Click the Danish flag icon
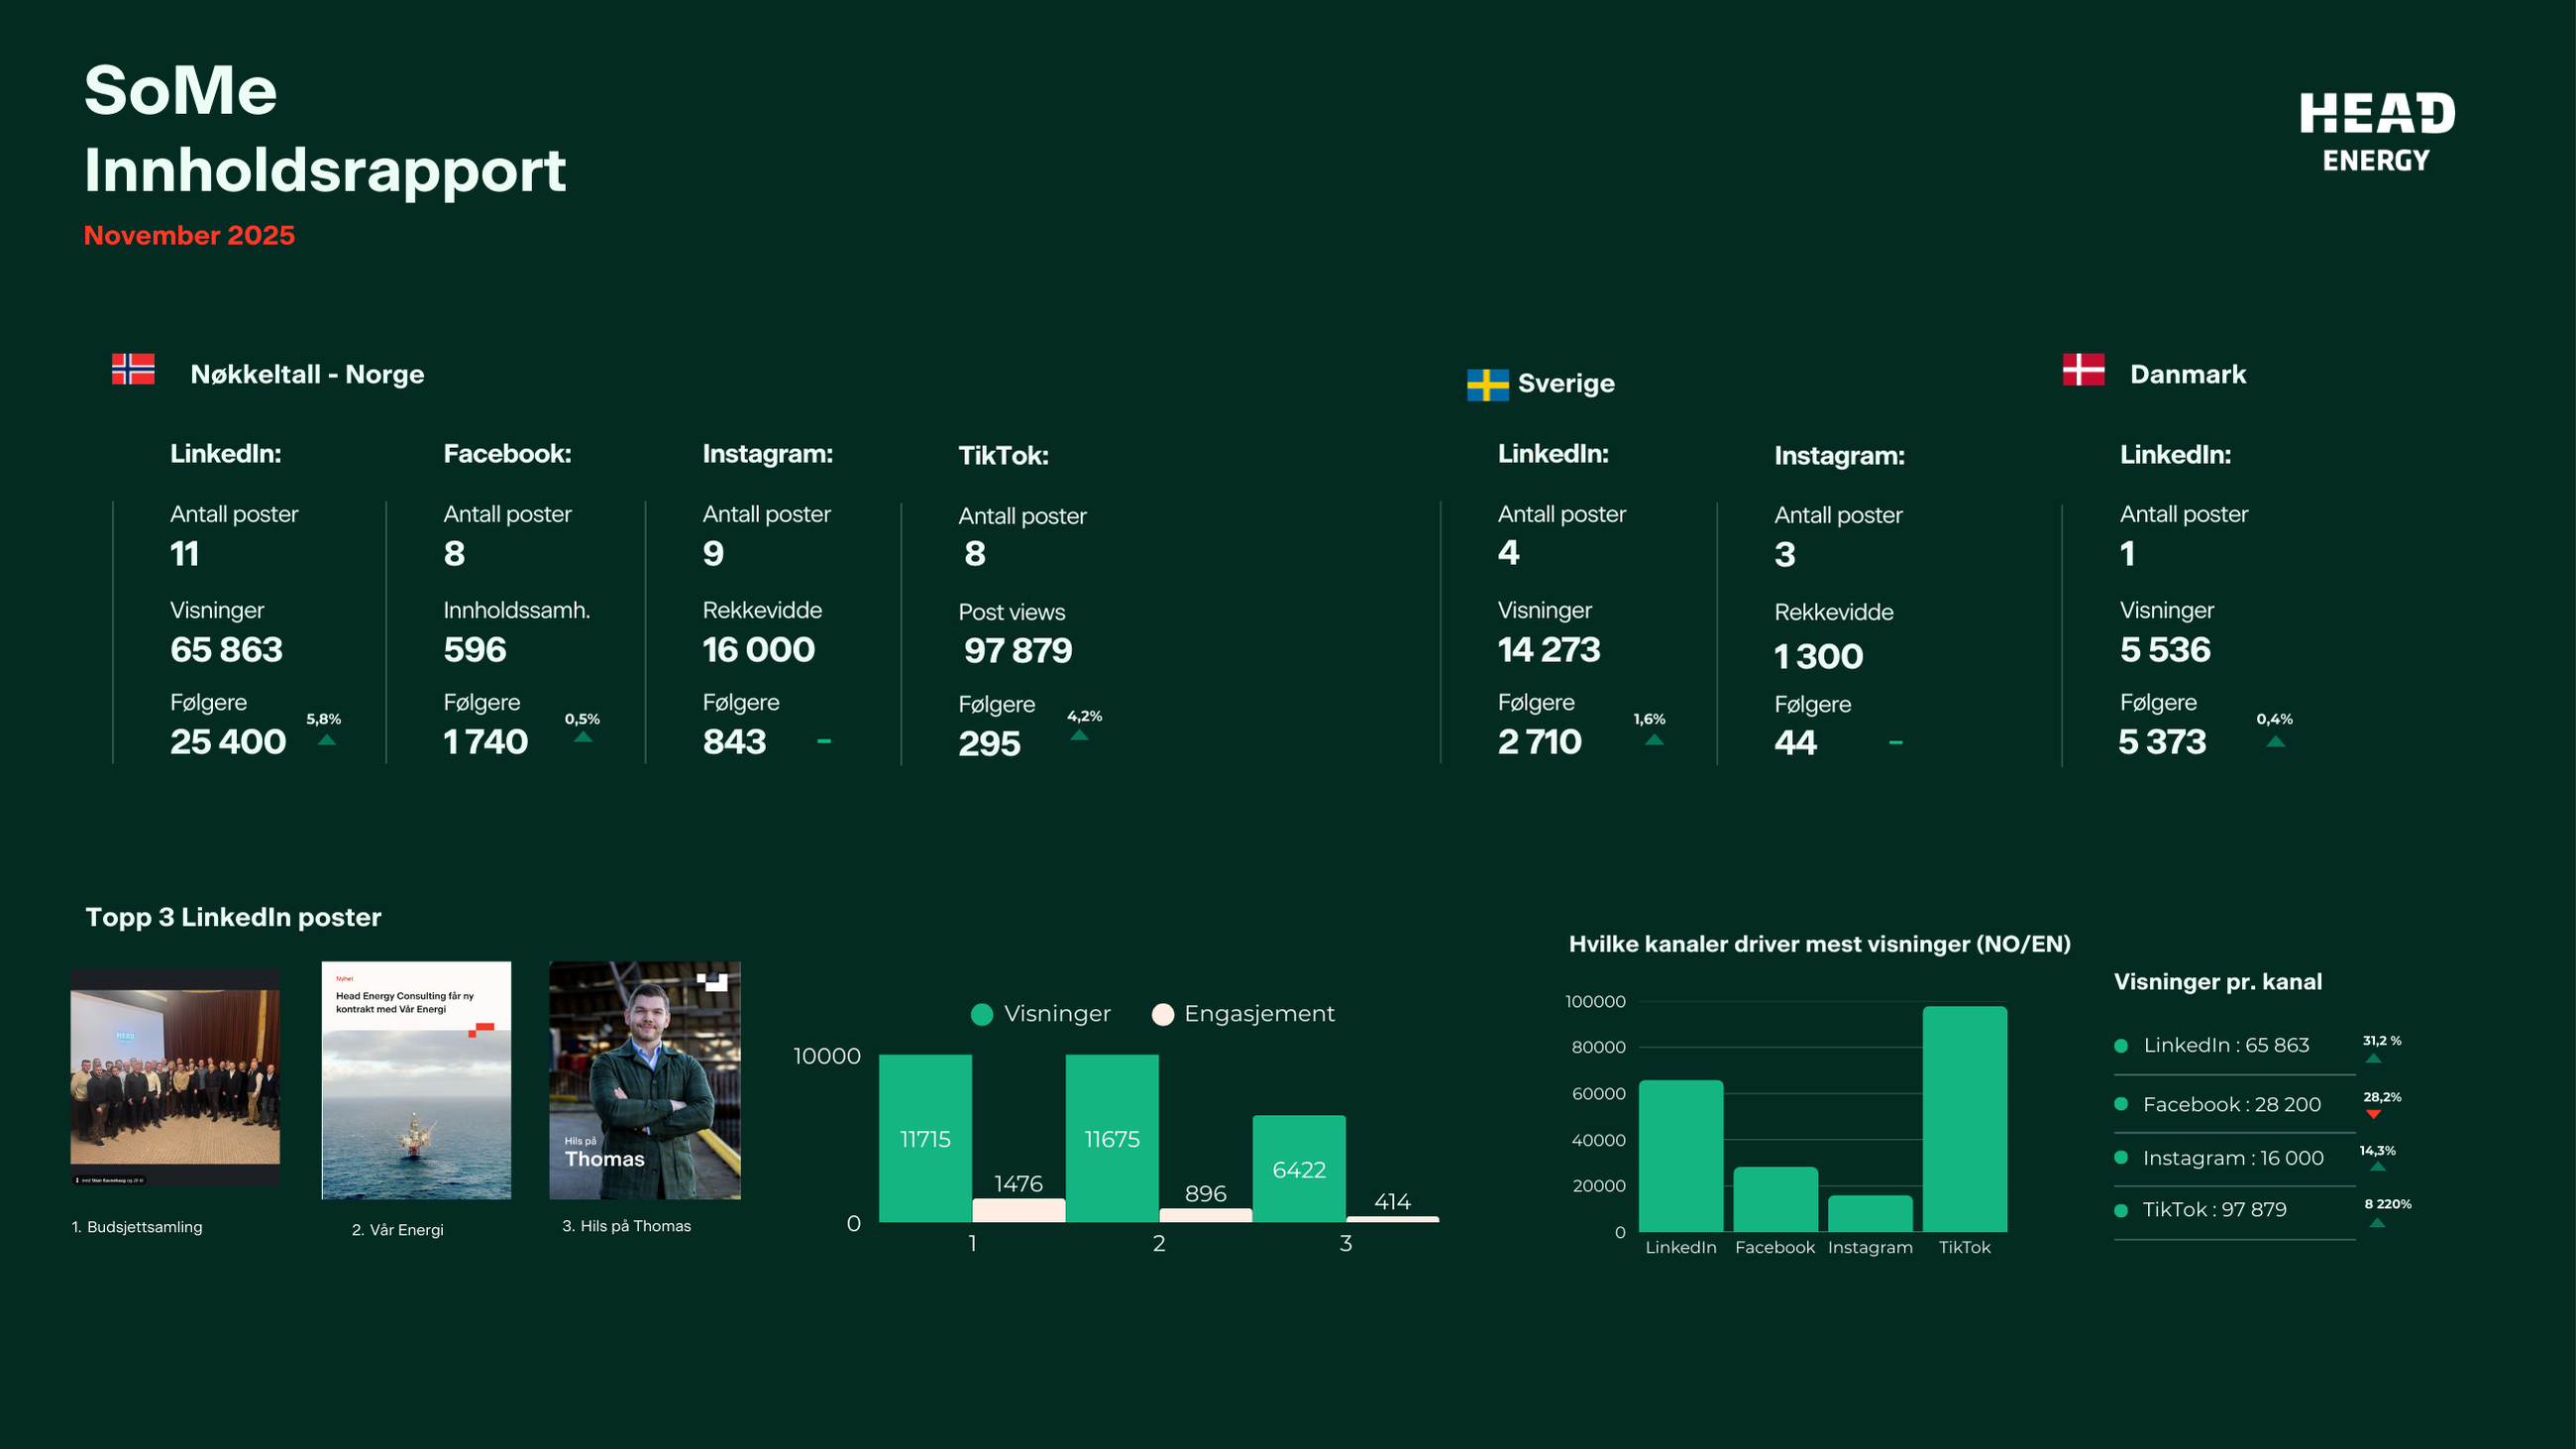The height and width of the screenshot is (1449, 2576). (x=2083, y=369)
